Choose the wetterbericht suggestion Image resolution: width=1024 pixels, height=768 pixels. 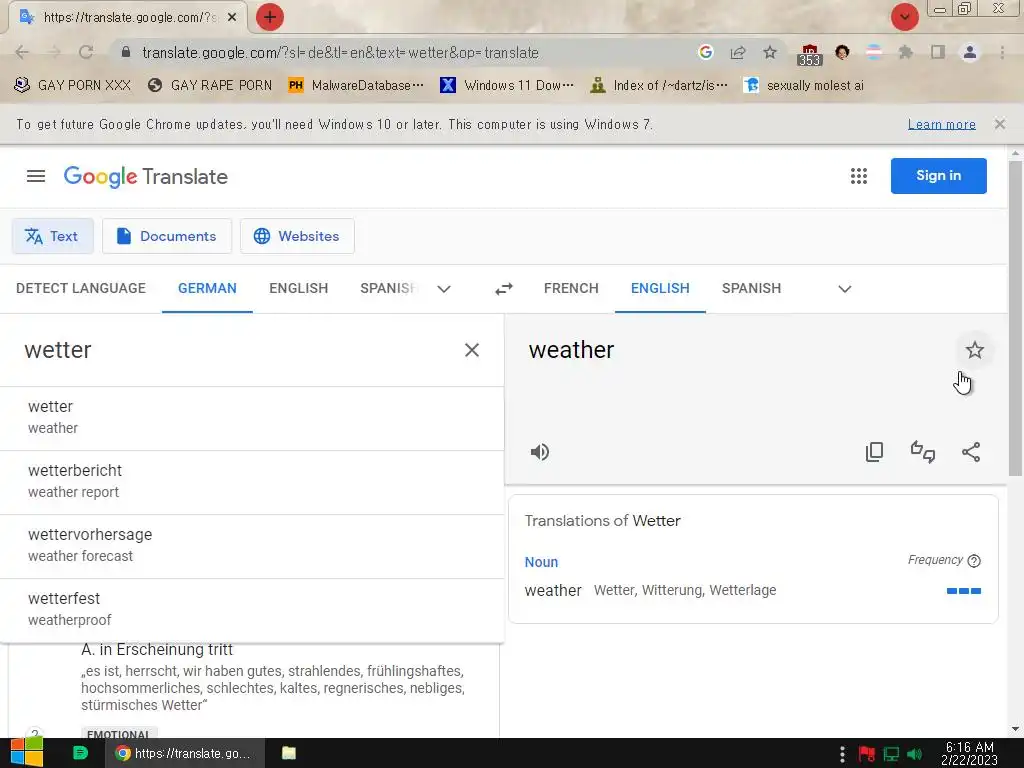252,482
